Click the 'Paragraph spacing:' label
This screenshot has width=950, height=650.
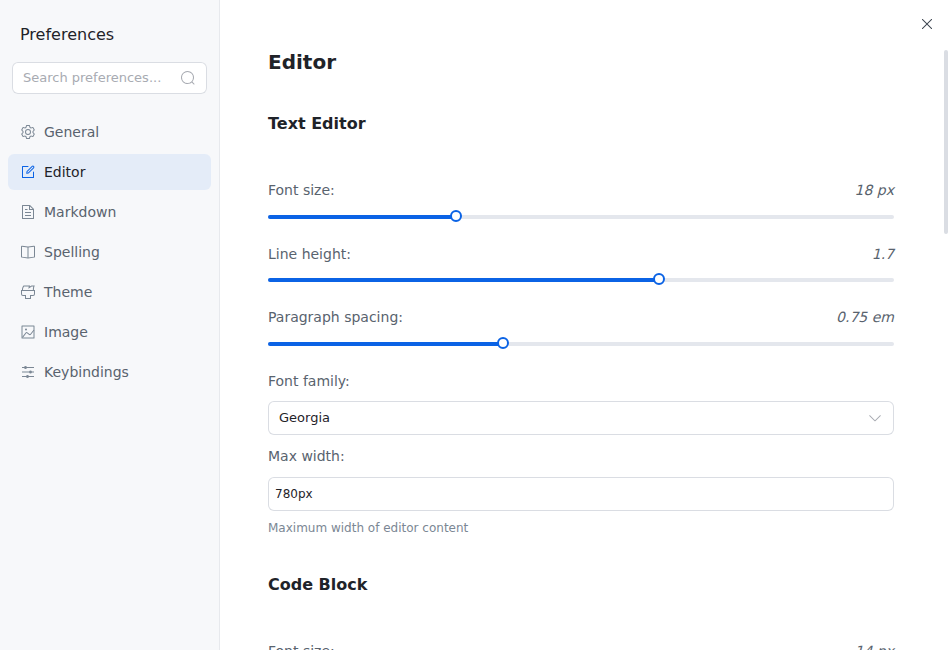[x=336, y=317]
